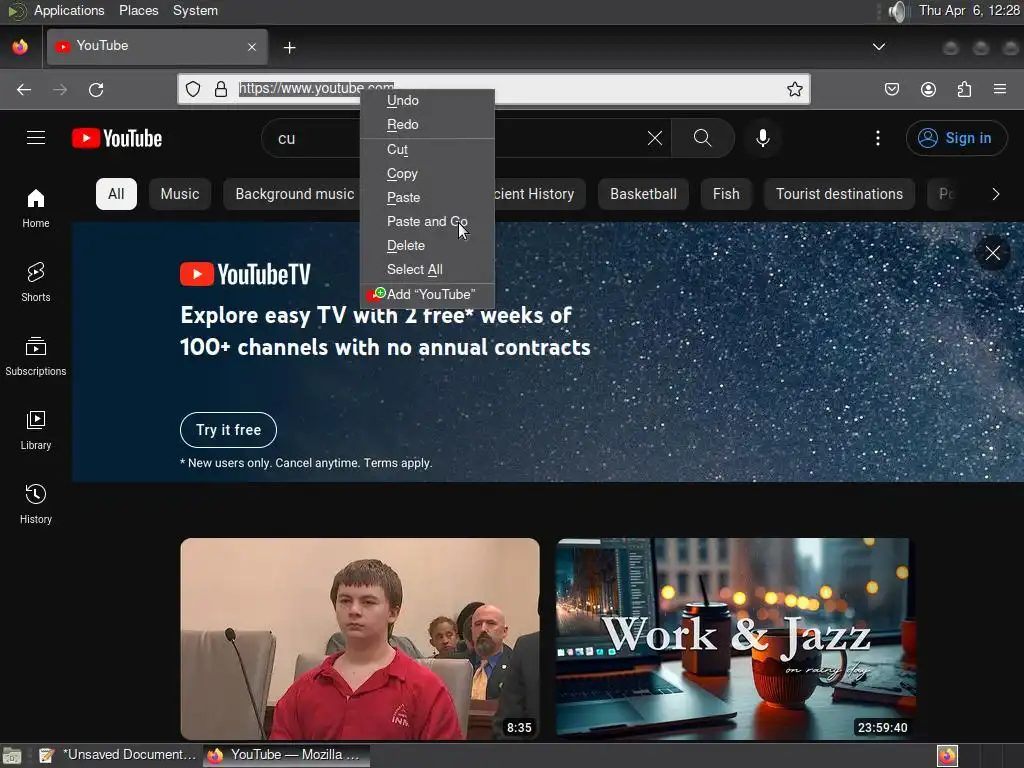The width and height of the screenshot is (1024, 768).
Task: Open the System menu in the panel
Action: pos(195,10)
